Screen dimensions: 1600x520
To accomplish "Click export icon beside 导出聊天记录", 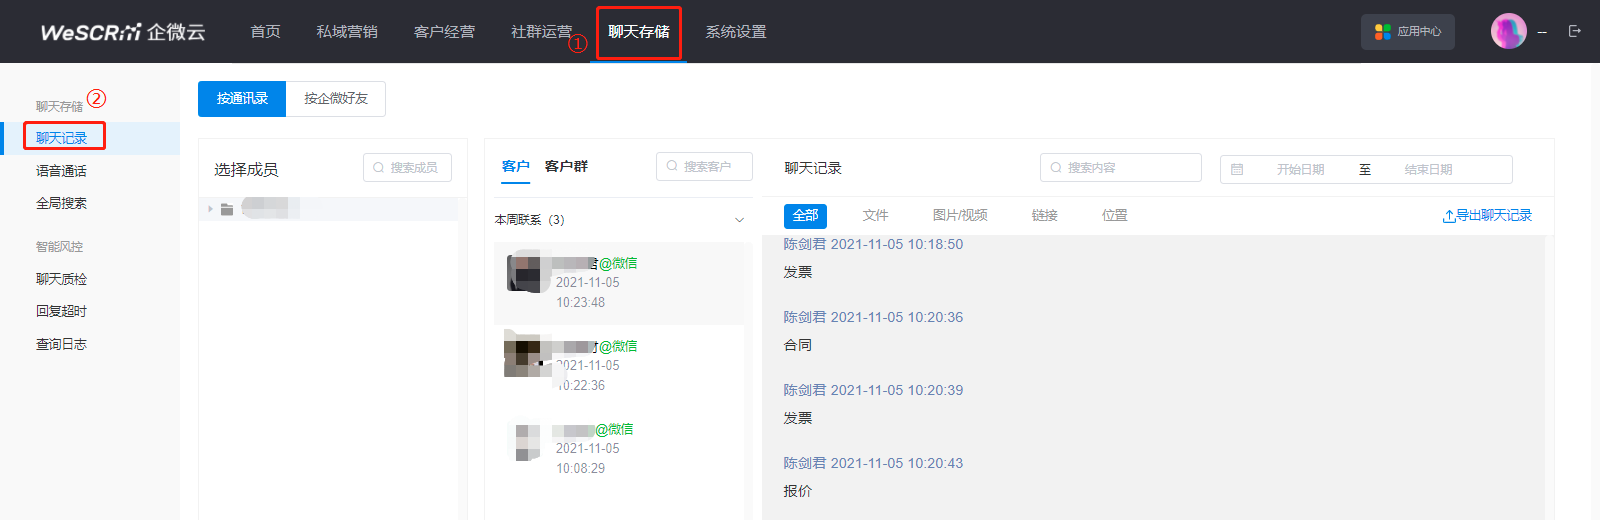I will [1448, 216].
